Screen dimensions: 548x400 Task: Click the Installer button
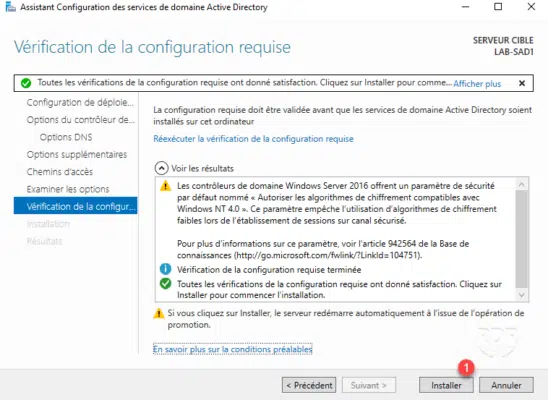tap(446, 385)
